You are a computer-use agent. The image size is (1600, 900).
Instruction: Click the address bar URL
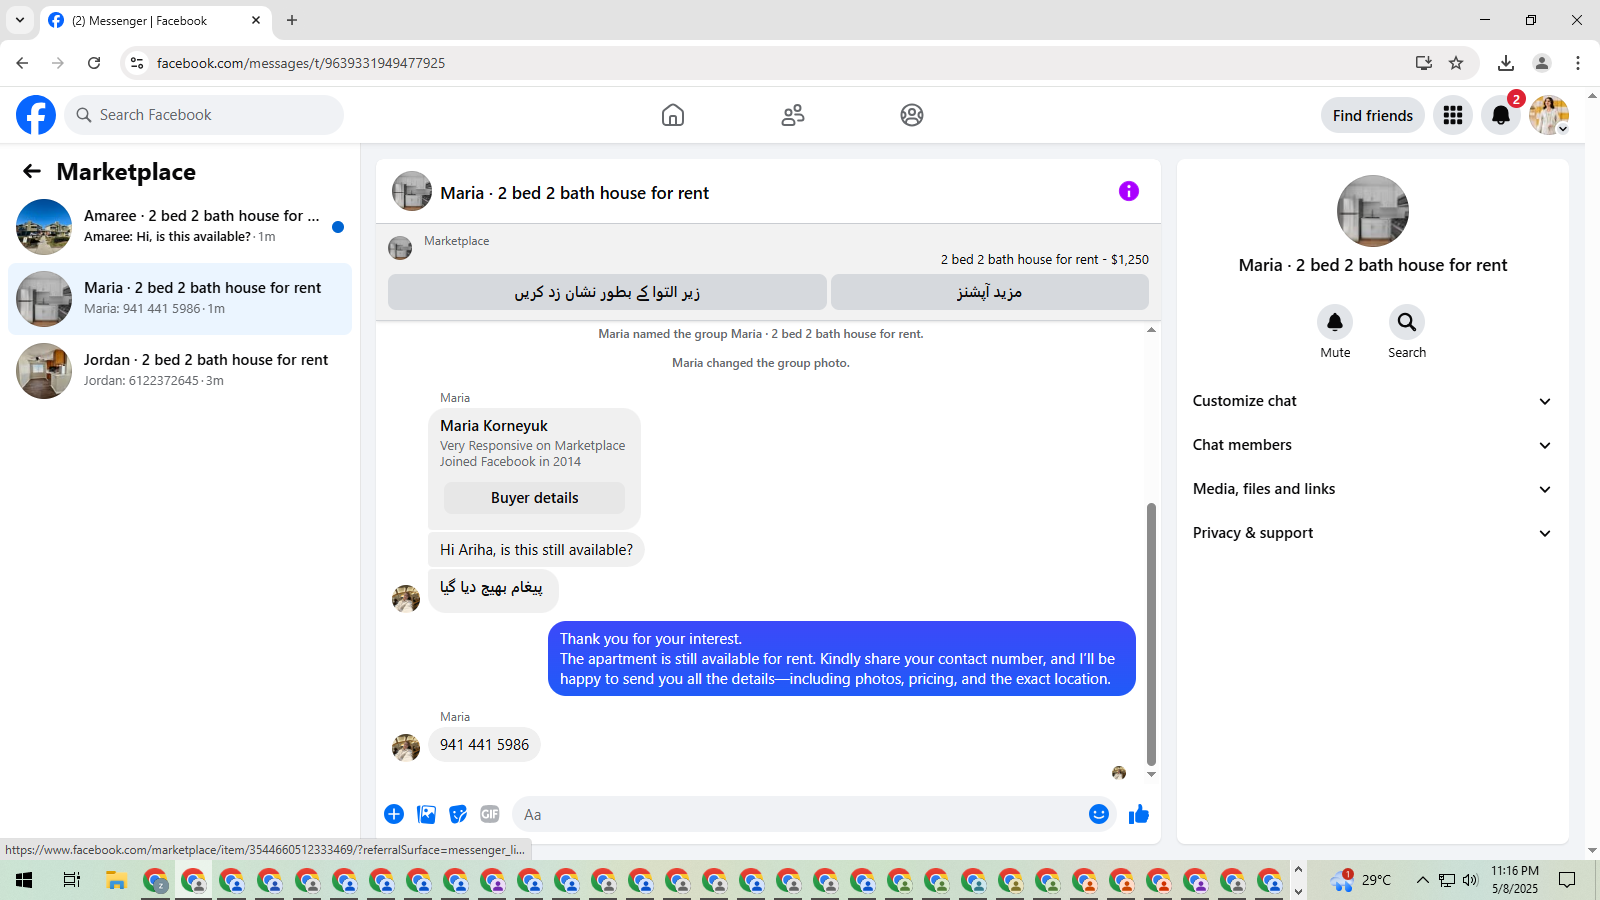coord(301,63)
